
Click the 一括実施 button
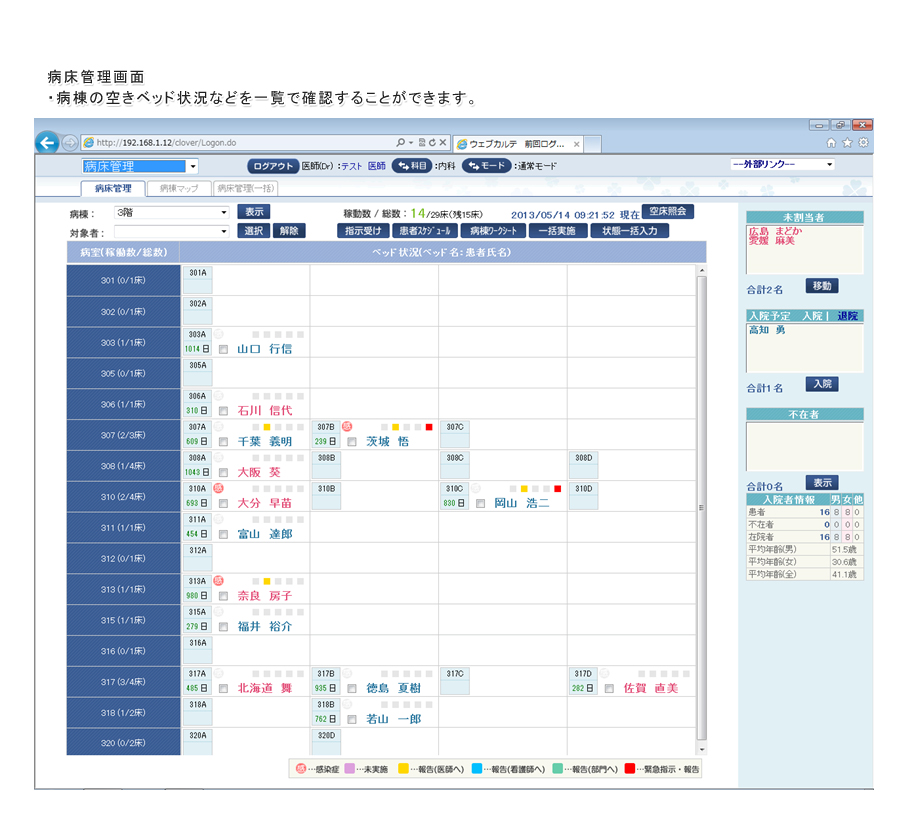(557, 231)
